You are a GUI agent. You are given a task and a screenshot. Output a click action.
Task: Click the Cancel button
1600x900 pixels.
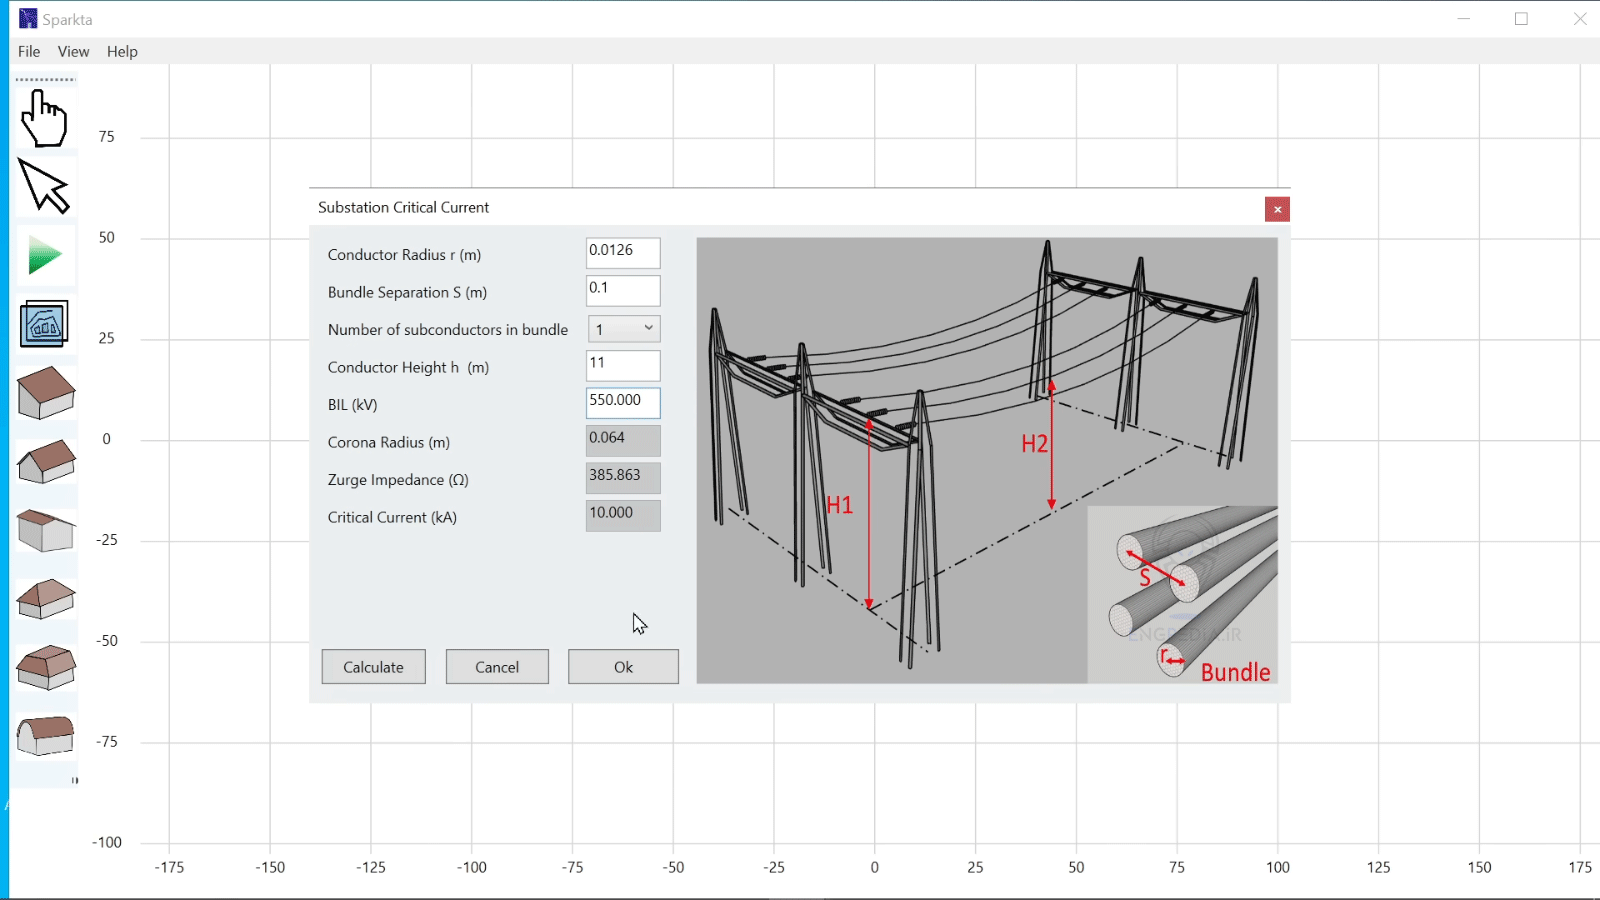point(497,667)
